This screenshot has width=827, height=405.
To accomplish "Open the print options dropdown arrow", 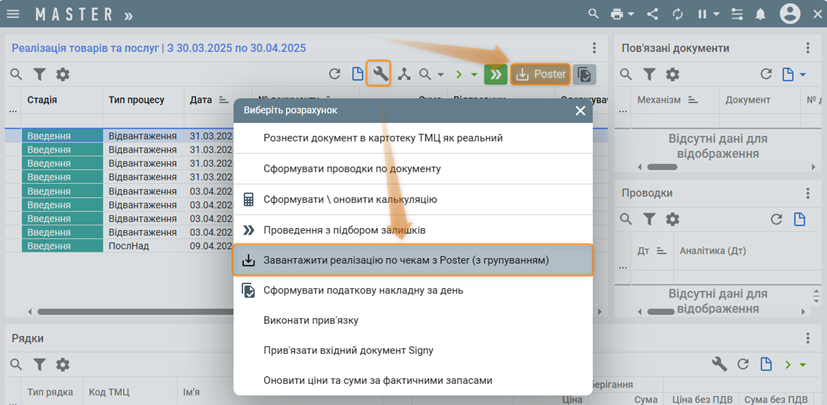I will (x=631, y=14).
